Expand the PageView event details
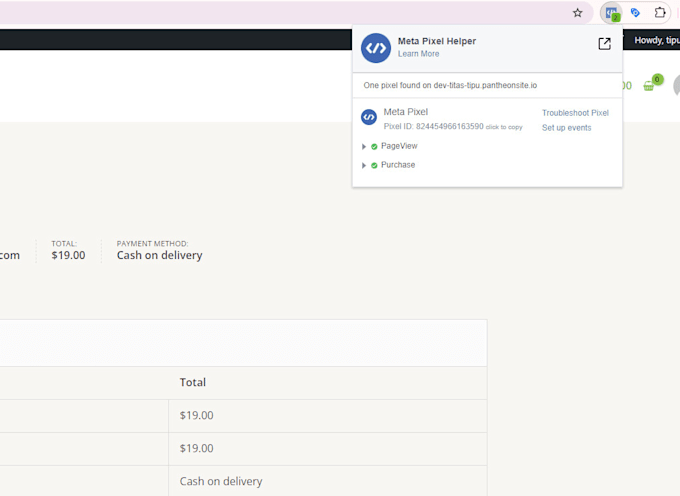 click(364, 146)
